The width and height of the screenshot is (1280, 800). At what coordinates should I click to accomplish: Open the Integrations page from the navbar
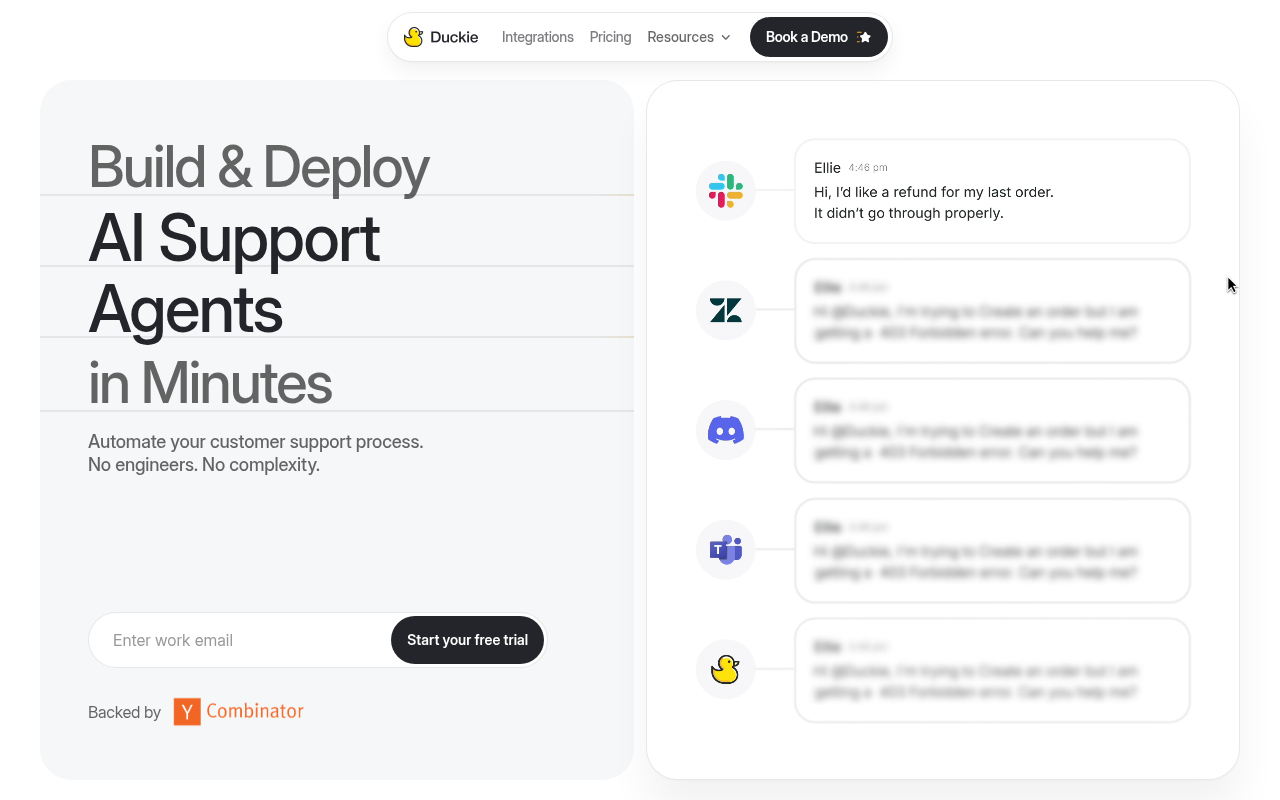[537, 37]
